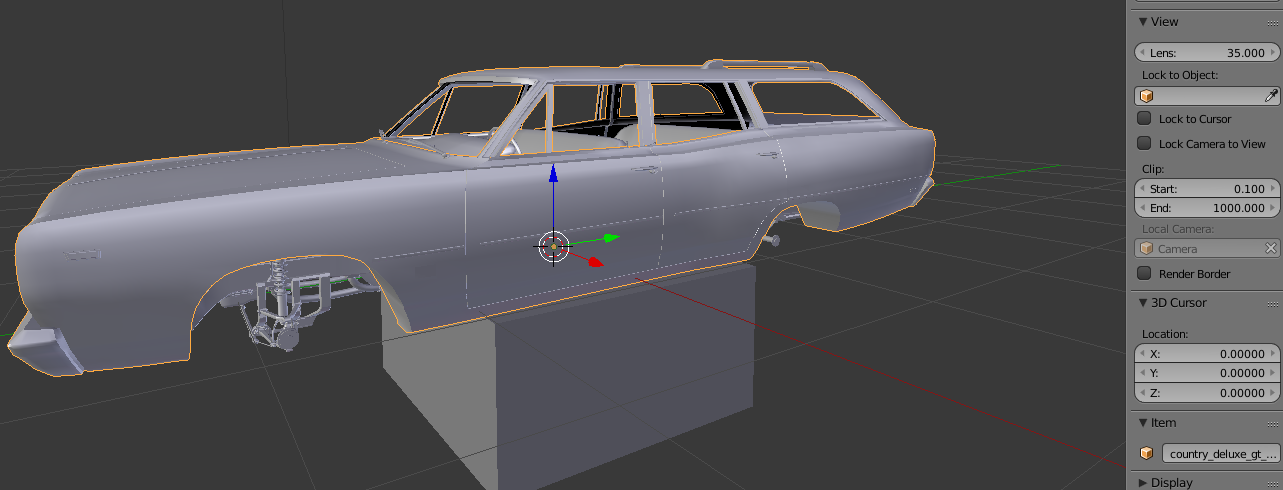Clear the Local Camera field with the X icon

[1271, 248]
